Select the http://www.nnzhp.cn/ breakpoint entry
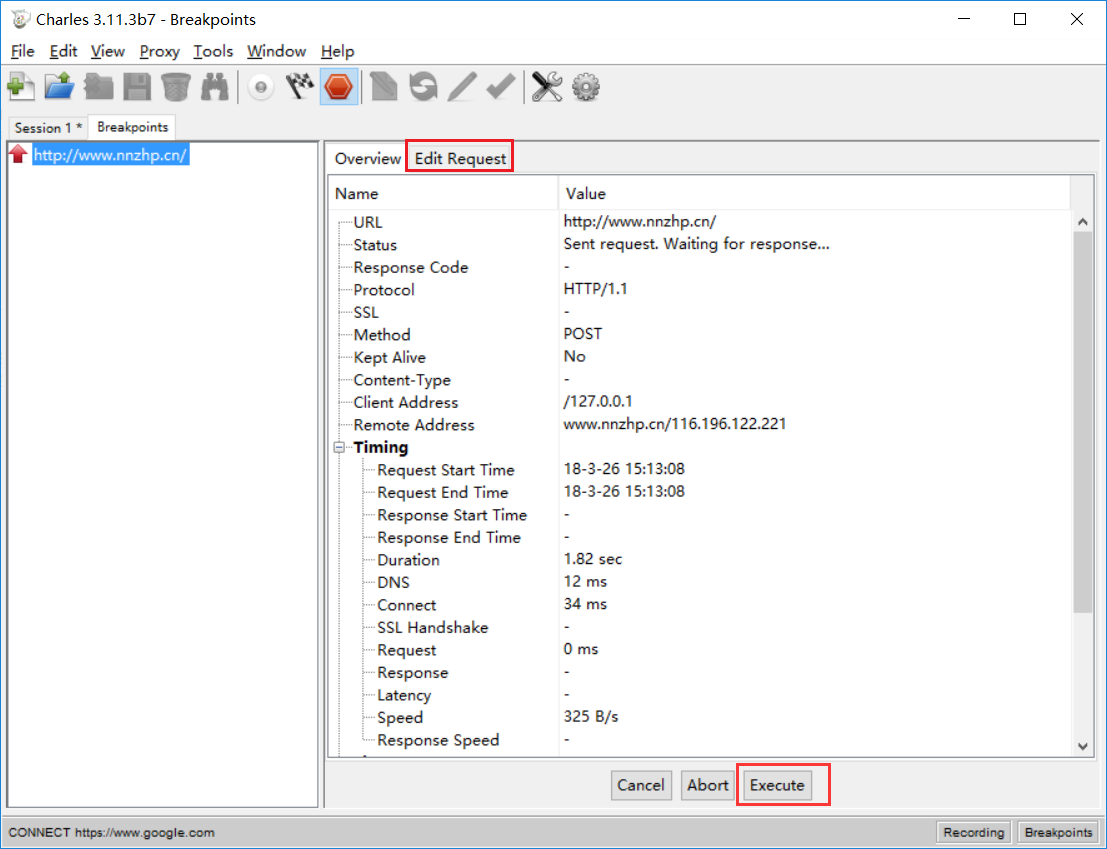The height and width of the screenshot is (849, 1107). tap(110, 155)
